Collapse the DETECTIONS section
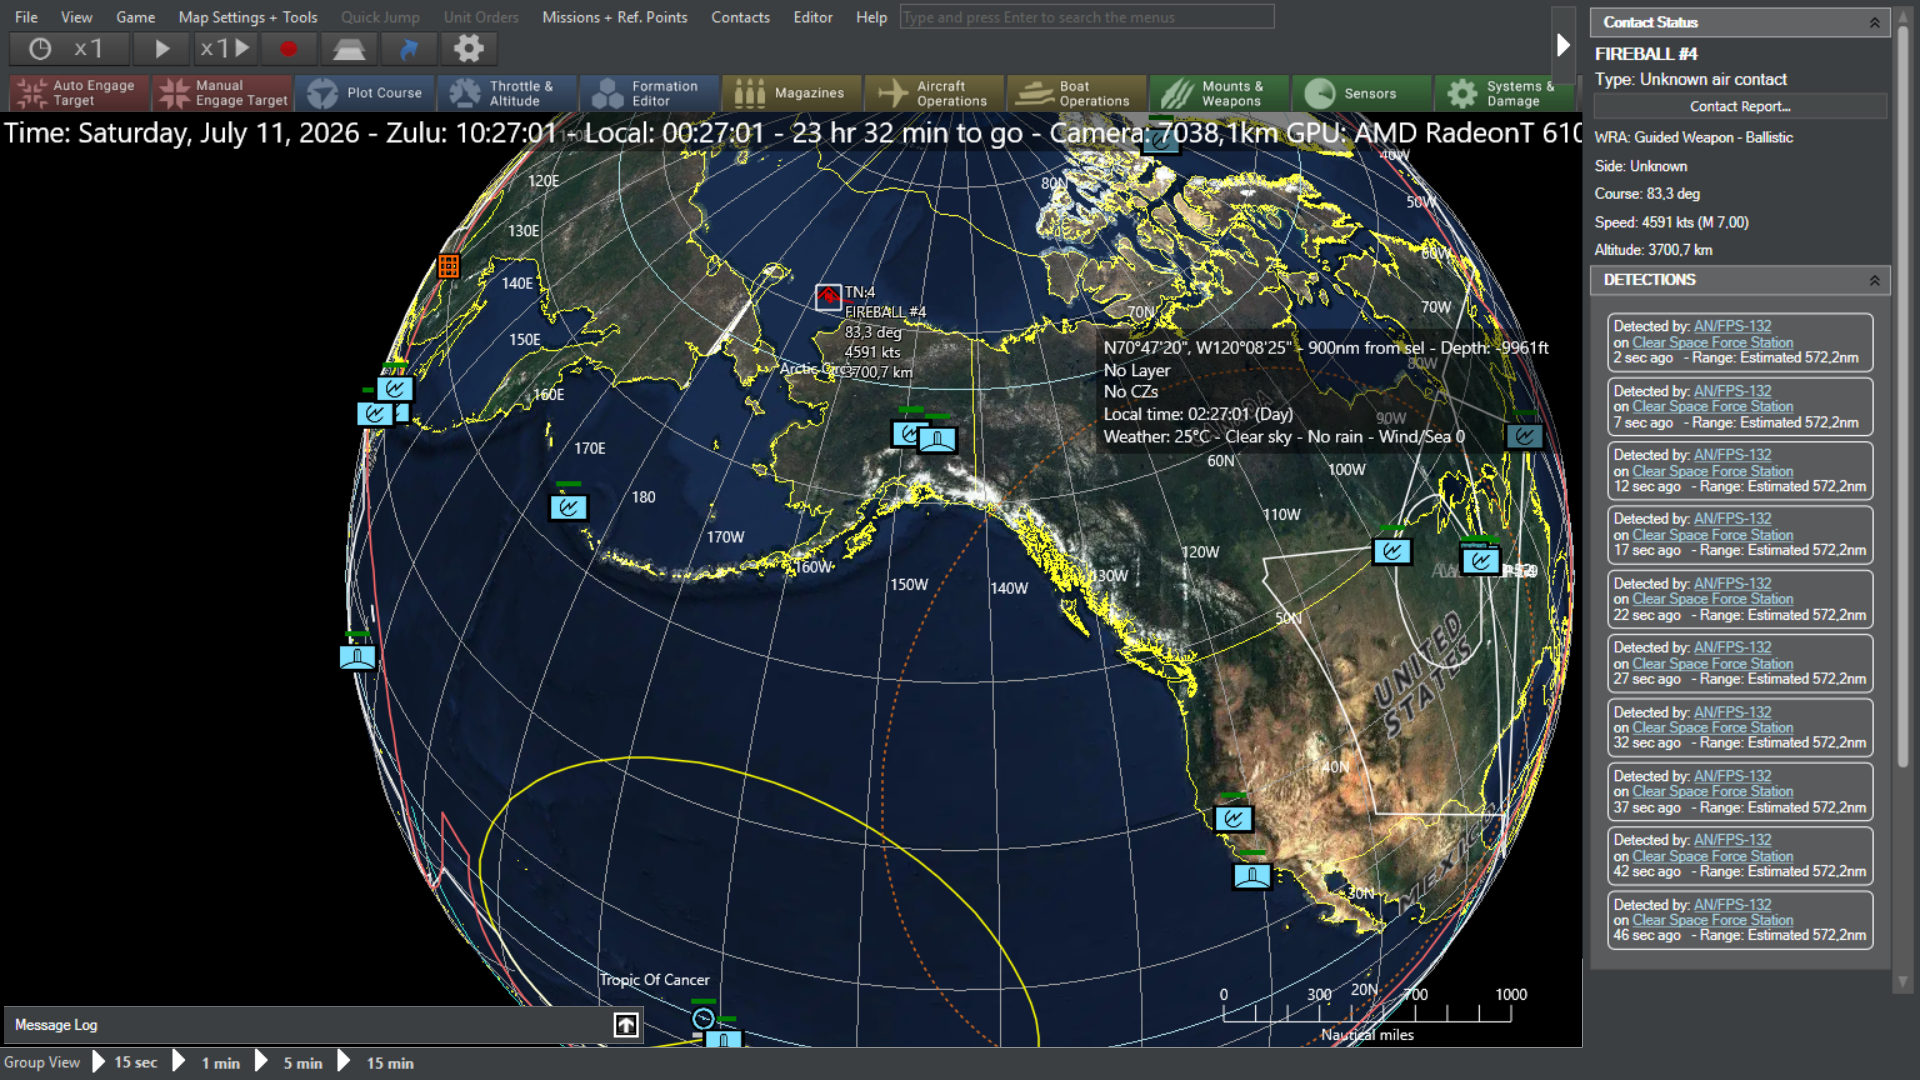The height and width of the screenshot is (1080, 1920). tap(1874, 280)
